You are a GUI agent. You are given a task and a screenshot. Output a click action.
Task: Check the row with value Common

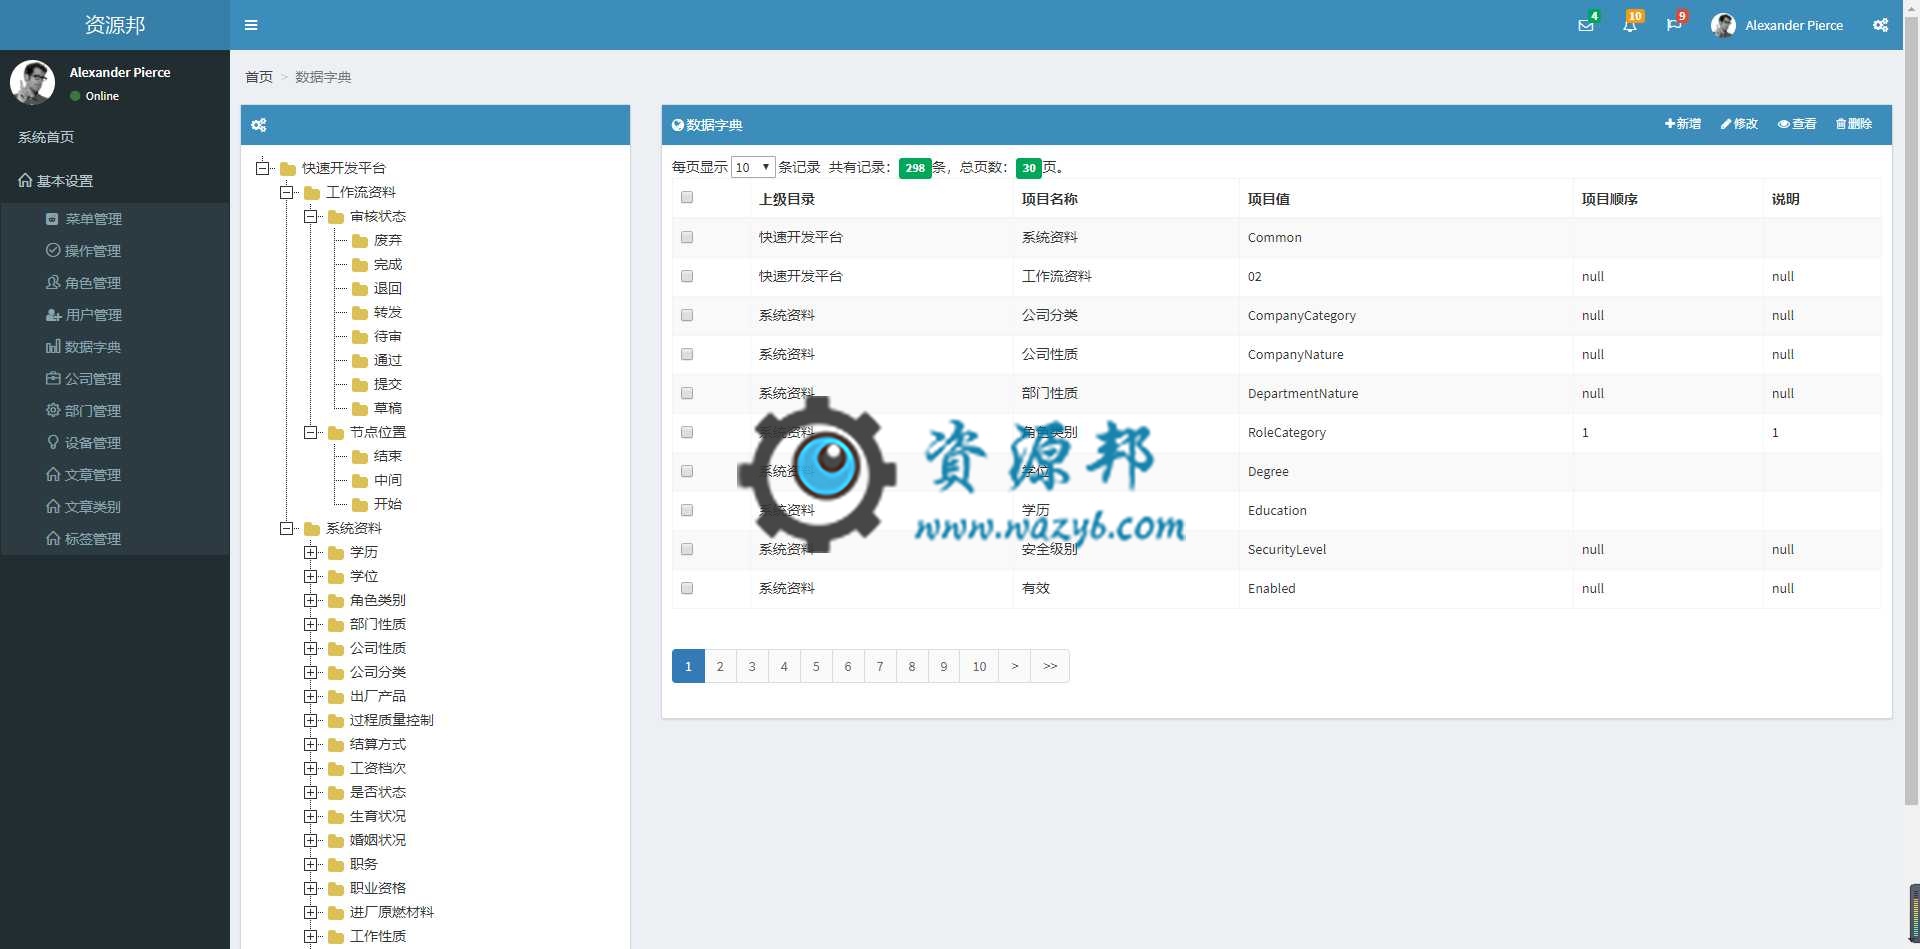[x=687, y=237]
